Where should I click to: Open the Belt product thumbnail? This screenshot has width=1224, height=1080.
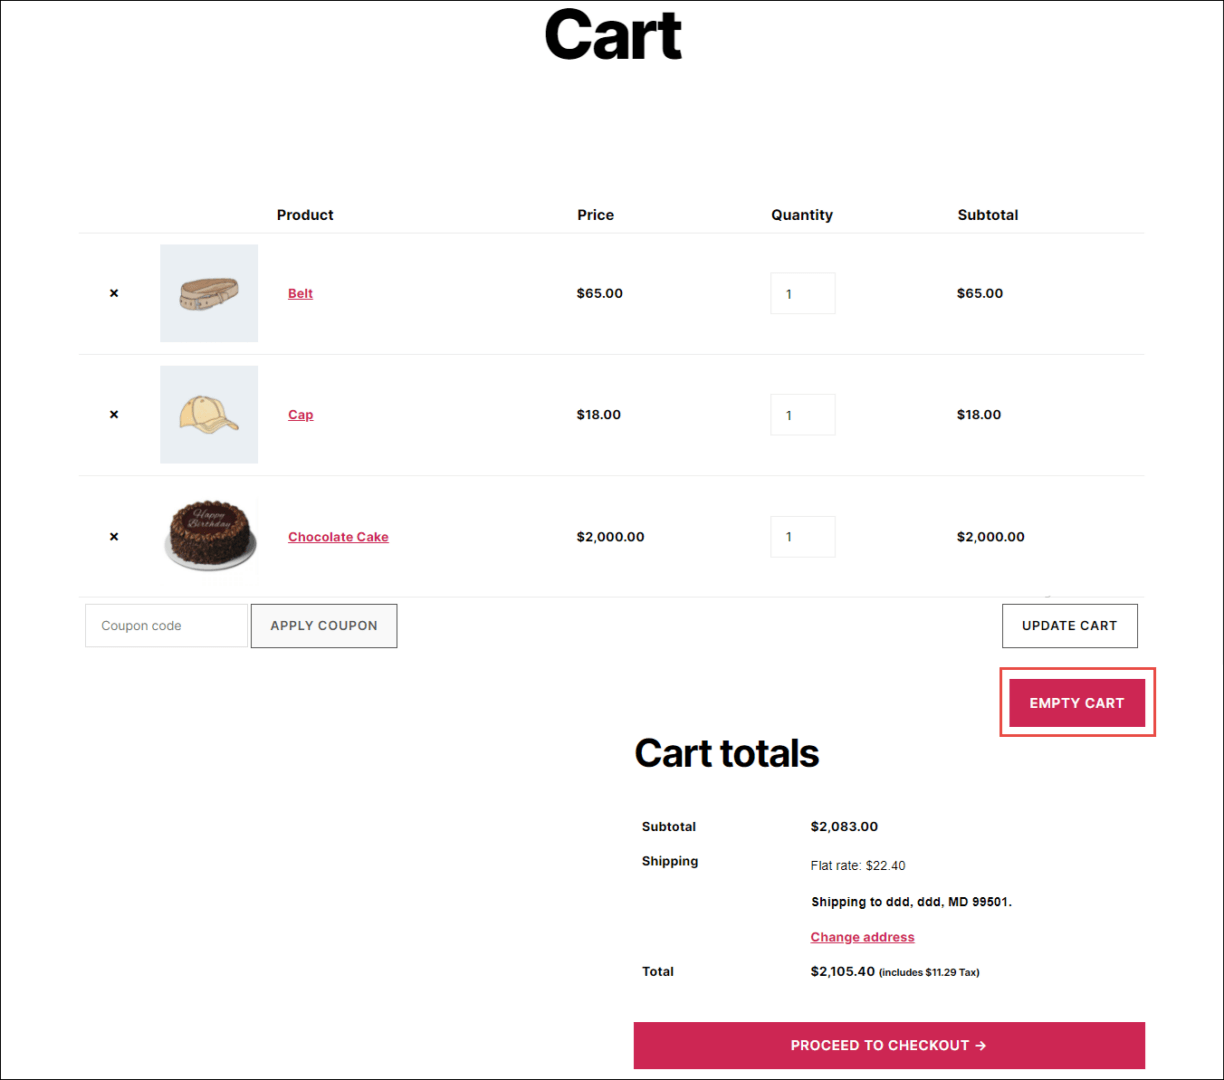(209, 293)
